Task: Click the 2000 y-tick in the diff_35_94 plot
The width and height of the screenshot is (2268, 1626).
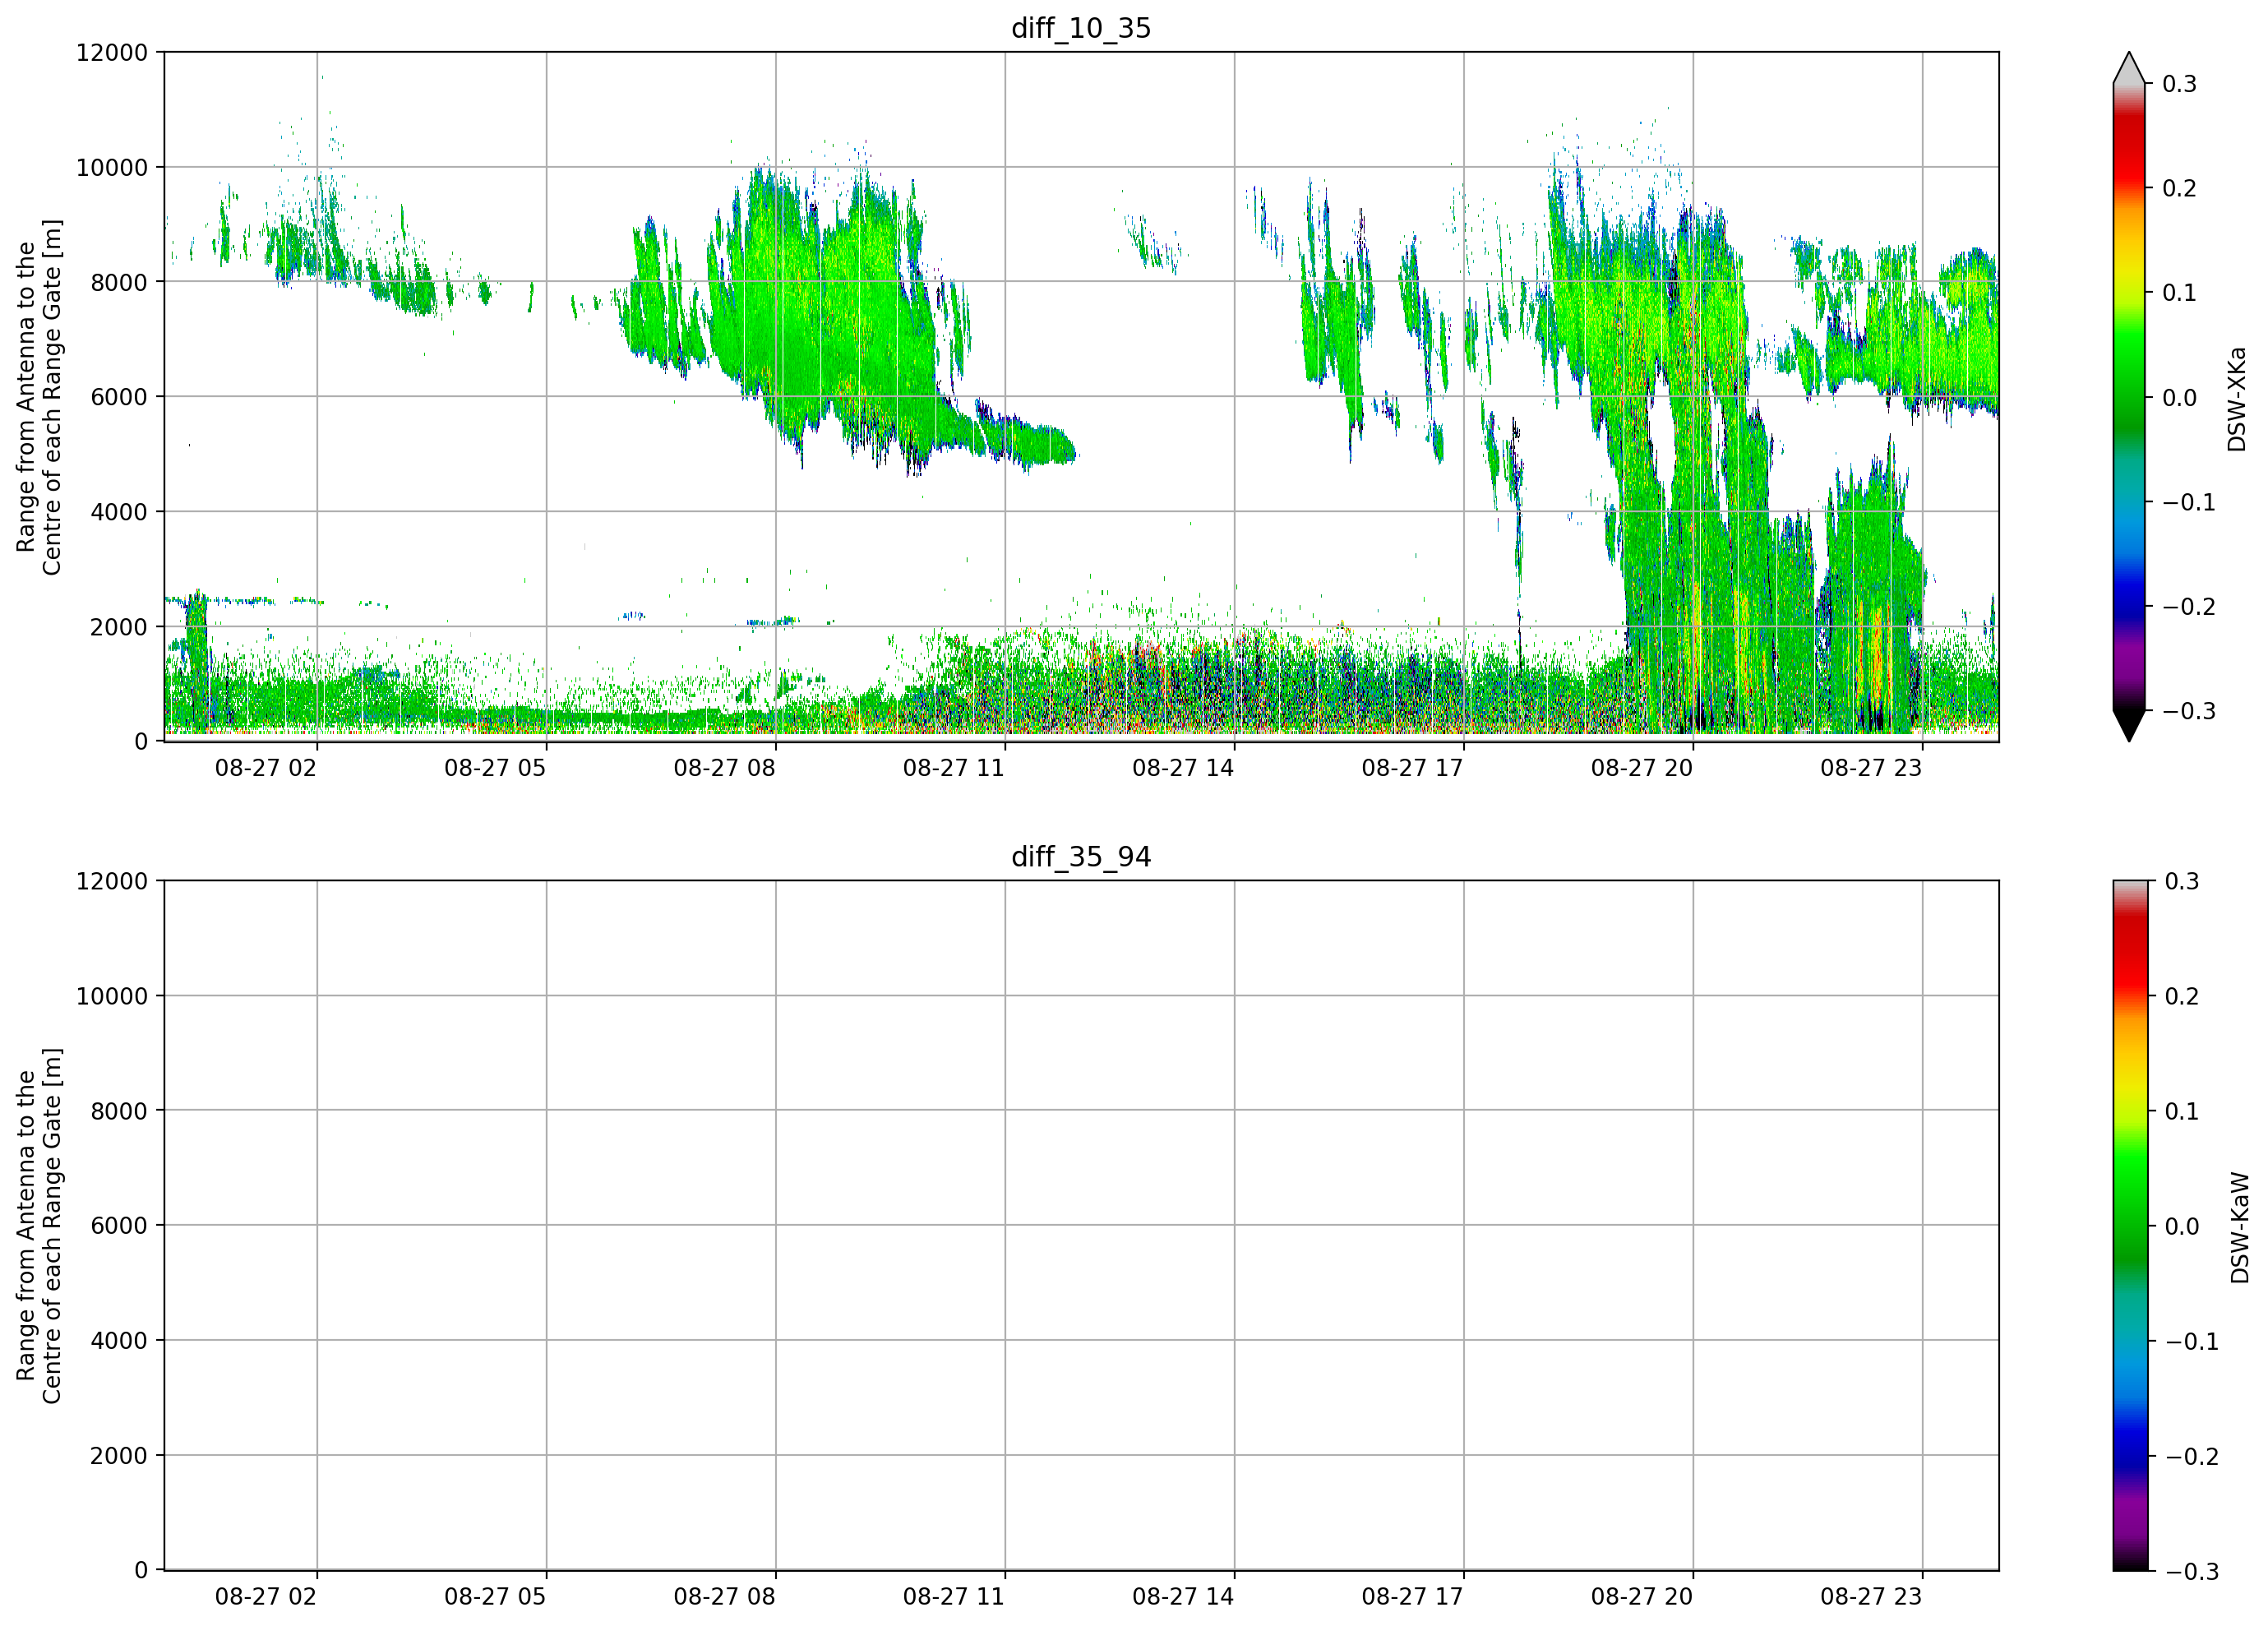Action: 119,1456
